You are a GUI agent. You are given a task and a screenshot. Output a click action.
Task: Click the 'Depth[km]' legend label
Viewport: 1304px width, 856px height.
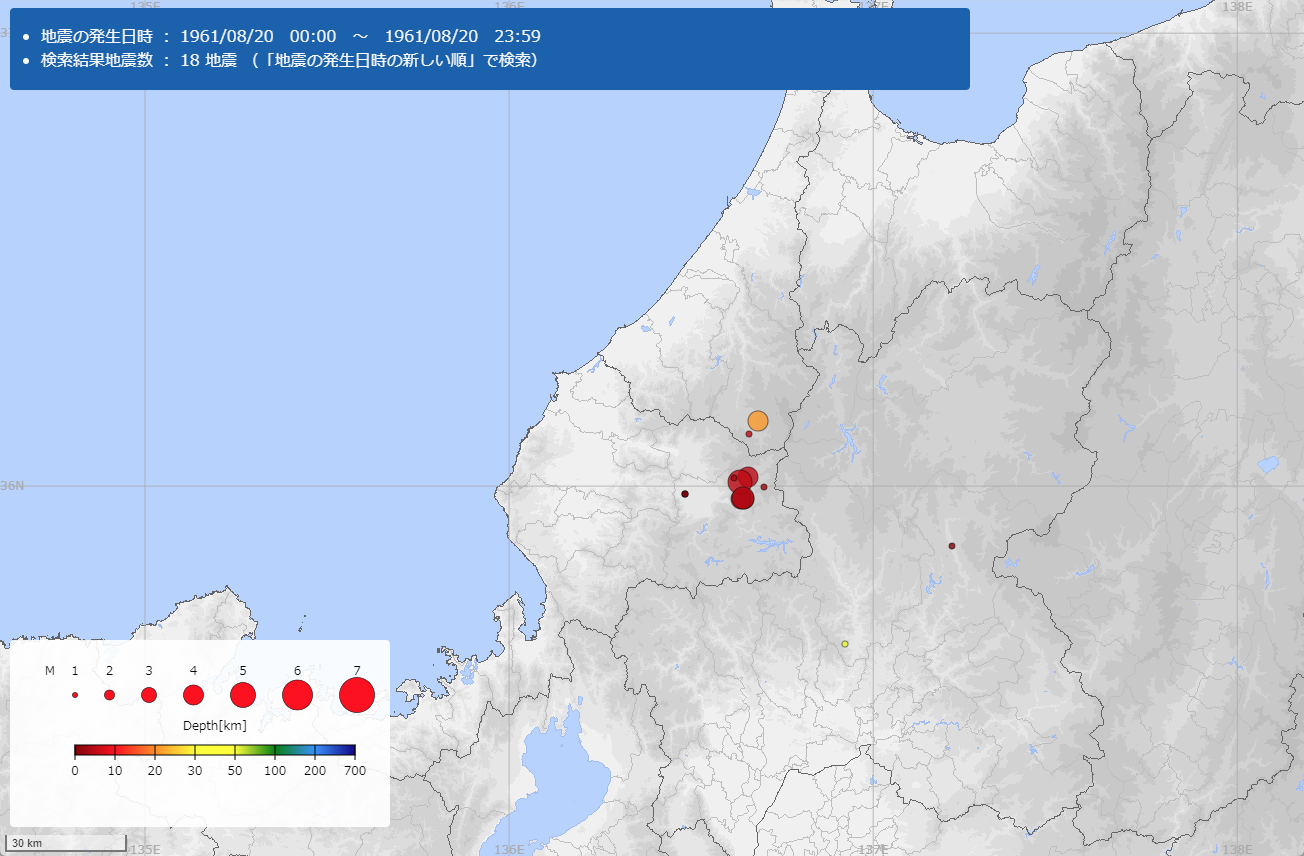click(x=215, y=725)
